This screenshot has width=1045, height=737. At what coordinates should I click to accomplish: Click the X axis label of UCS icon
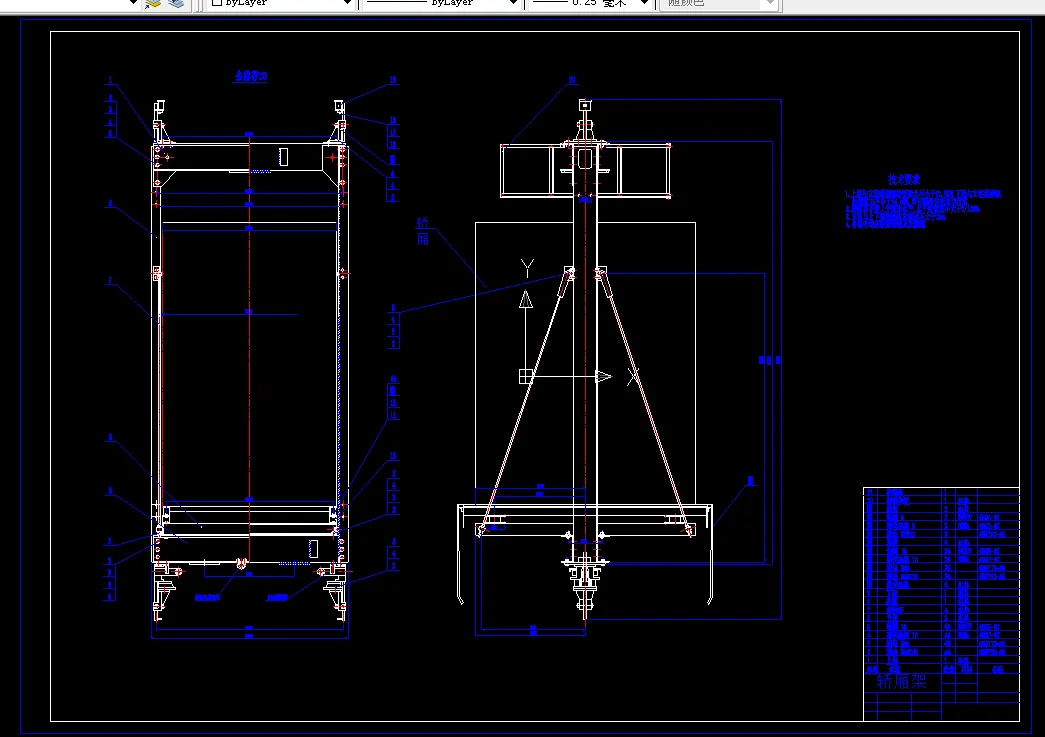pyautogui.click(x=633, y=376)
